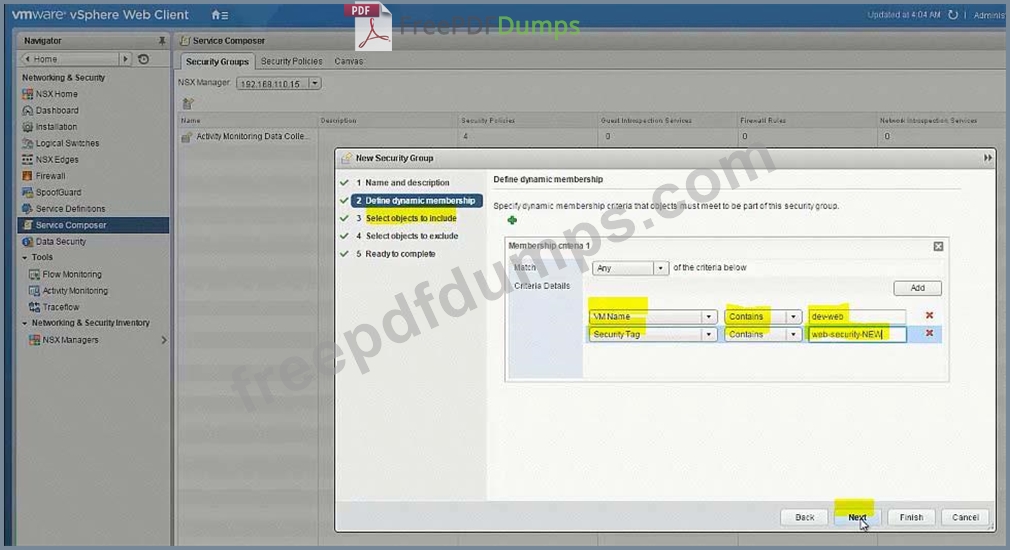This screenshot has width=1010, height=550.
Task: Open Contains dropdown in VM Name row
Action: [763, 317]
